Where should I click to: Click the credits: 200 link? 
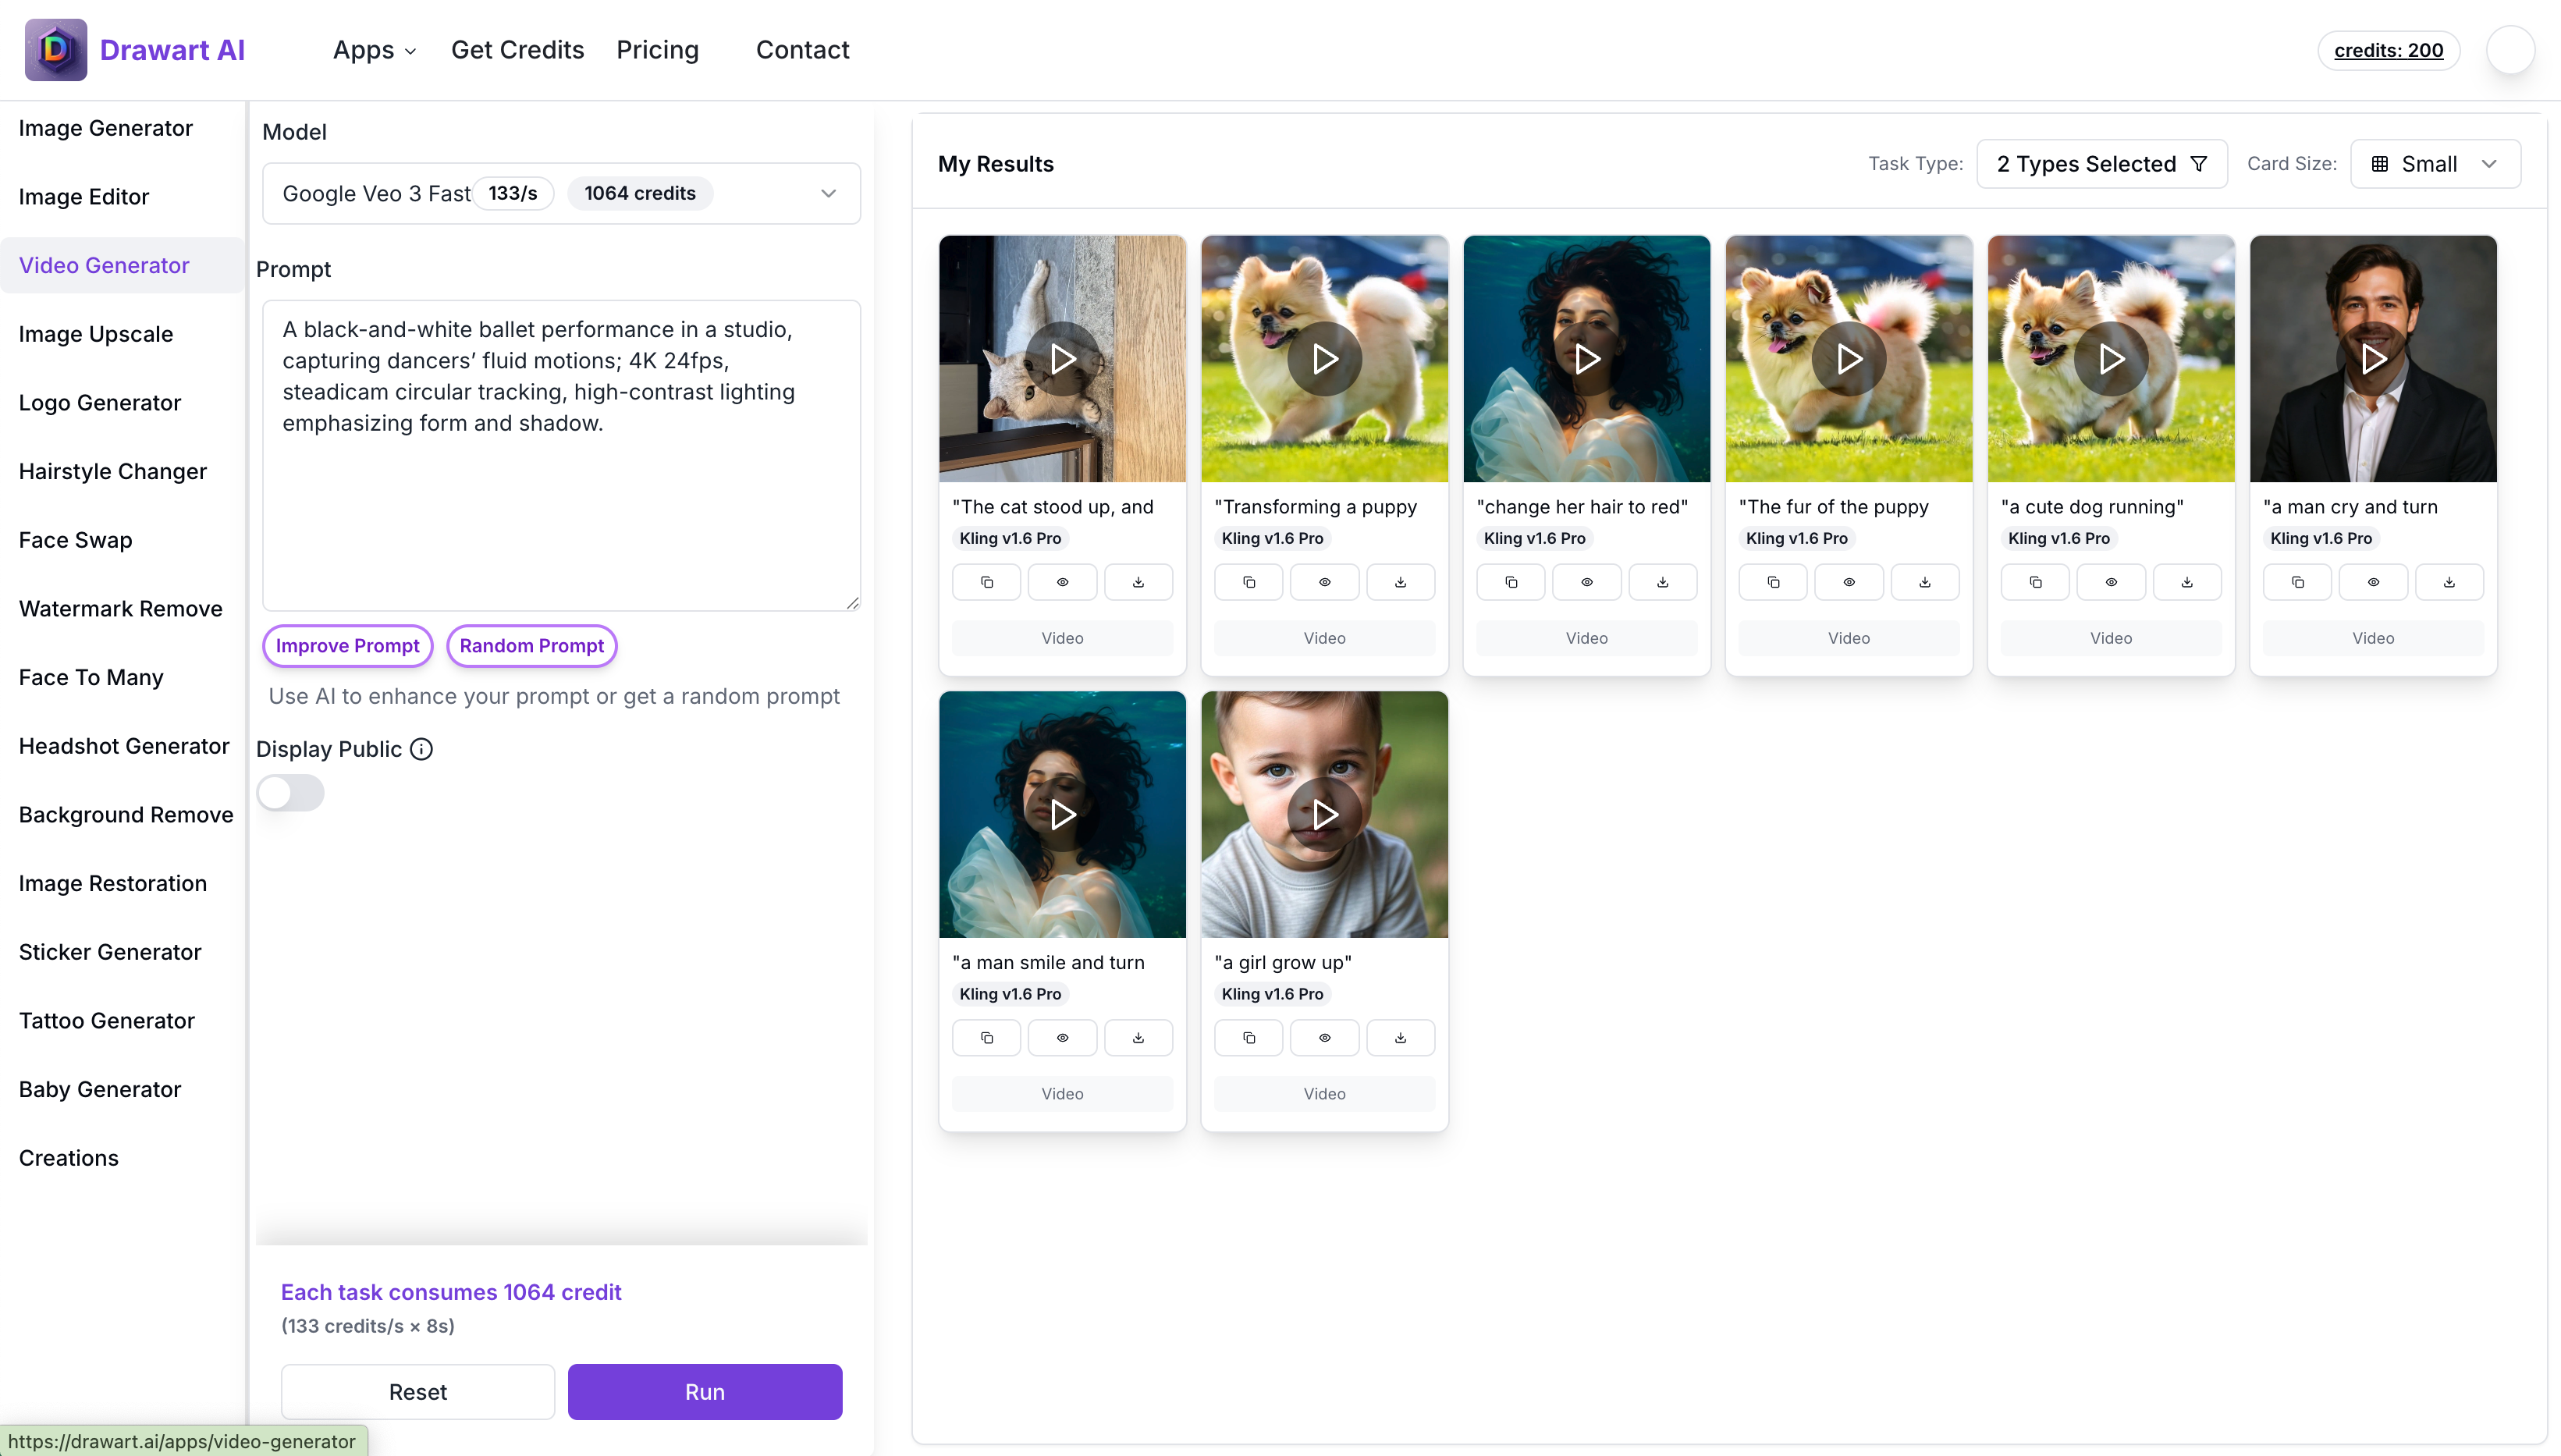[2388, 50]
